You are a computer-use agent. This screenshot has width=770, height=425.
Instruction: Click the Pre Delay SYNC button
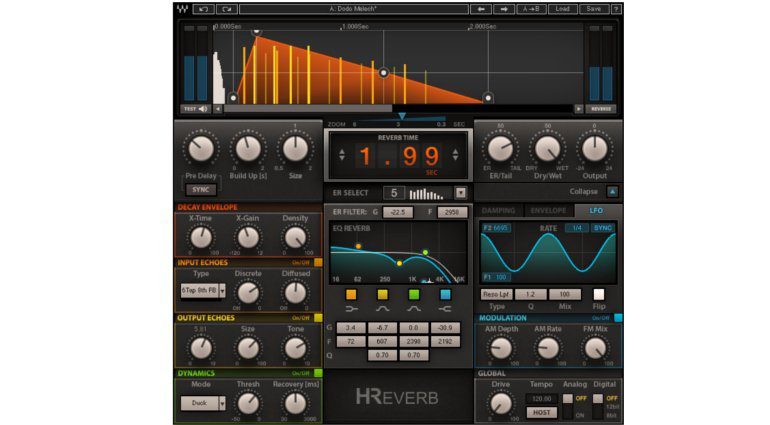point(201,190)
